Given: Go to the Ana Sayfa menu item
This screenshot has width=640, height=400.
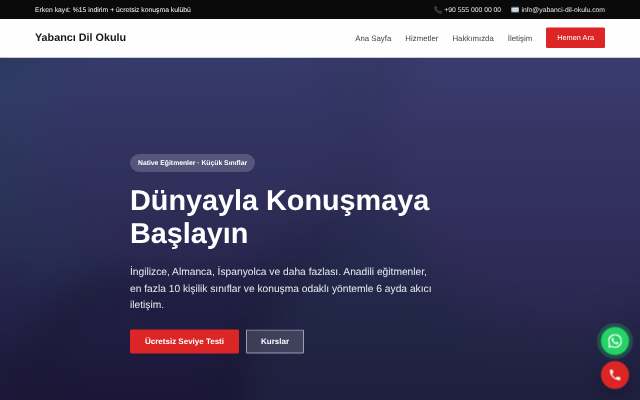Looking at the screenshot, I should tap(373, 38).
